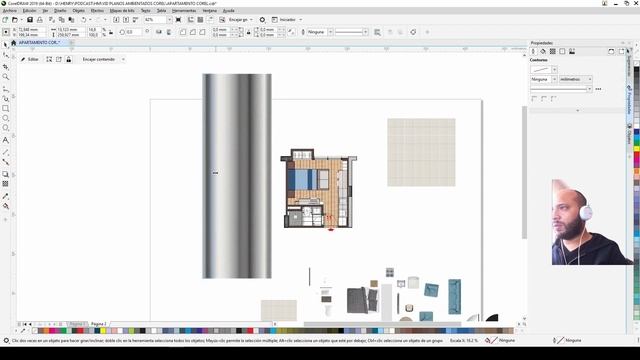Open the Herramientas menu

pos(184,11)
